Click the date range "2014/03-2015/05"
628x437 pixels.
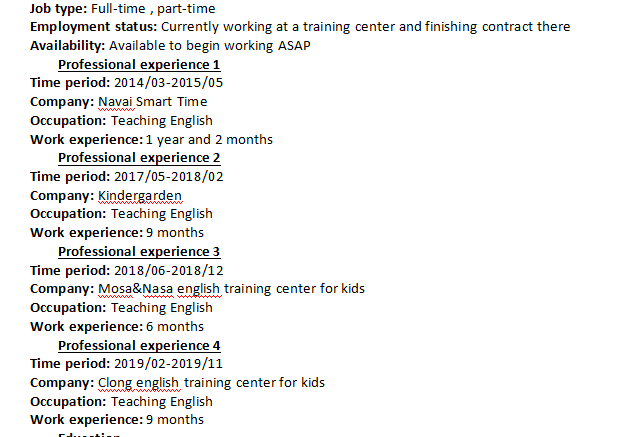[168, 83]
